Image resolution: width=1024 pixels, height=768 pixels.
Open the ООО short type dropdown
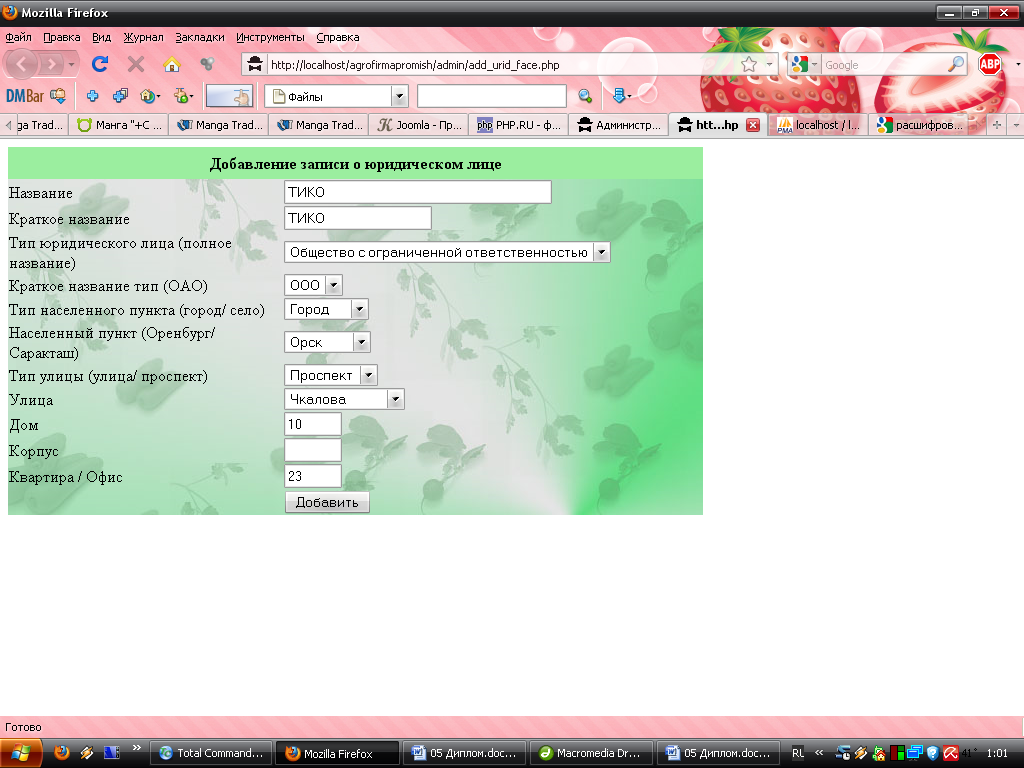(313, 285)
